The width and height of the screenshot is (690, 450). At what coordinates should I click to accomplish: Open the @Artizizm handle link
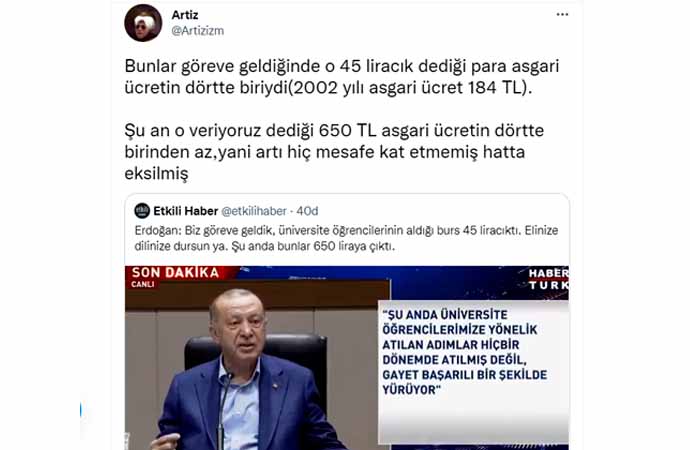pos(198,31)
